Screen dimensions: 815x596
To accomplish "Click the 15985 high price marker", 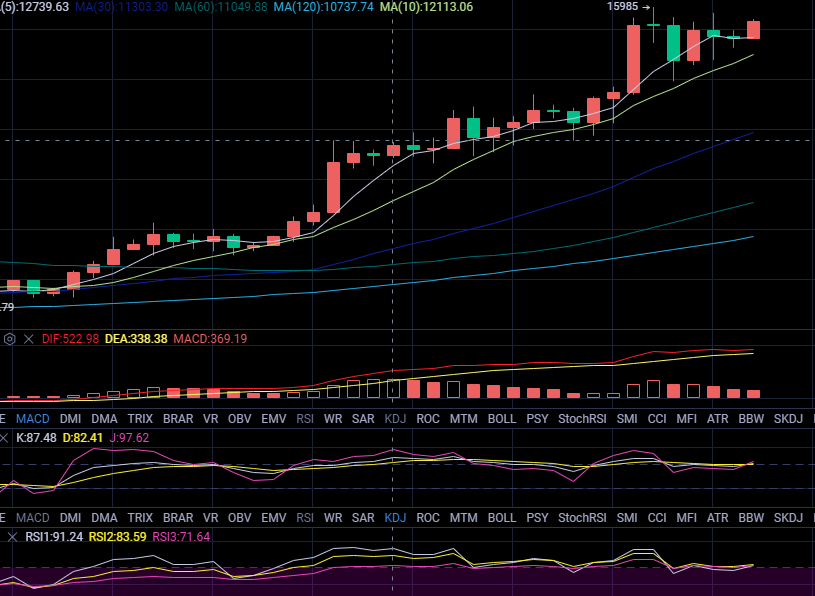I will click(x=628, y=7).
